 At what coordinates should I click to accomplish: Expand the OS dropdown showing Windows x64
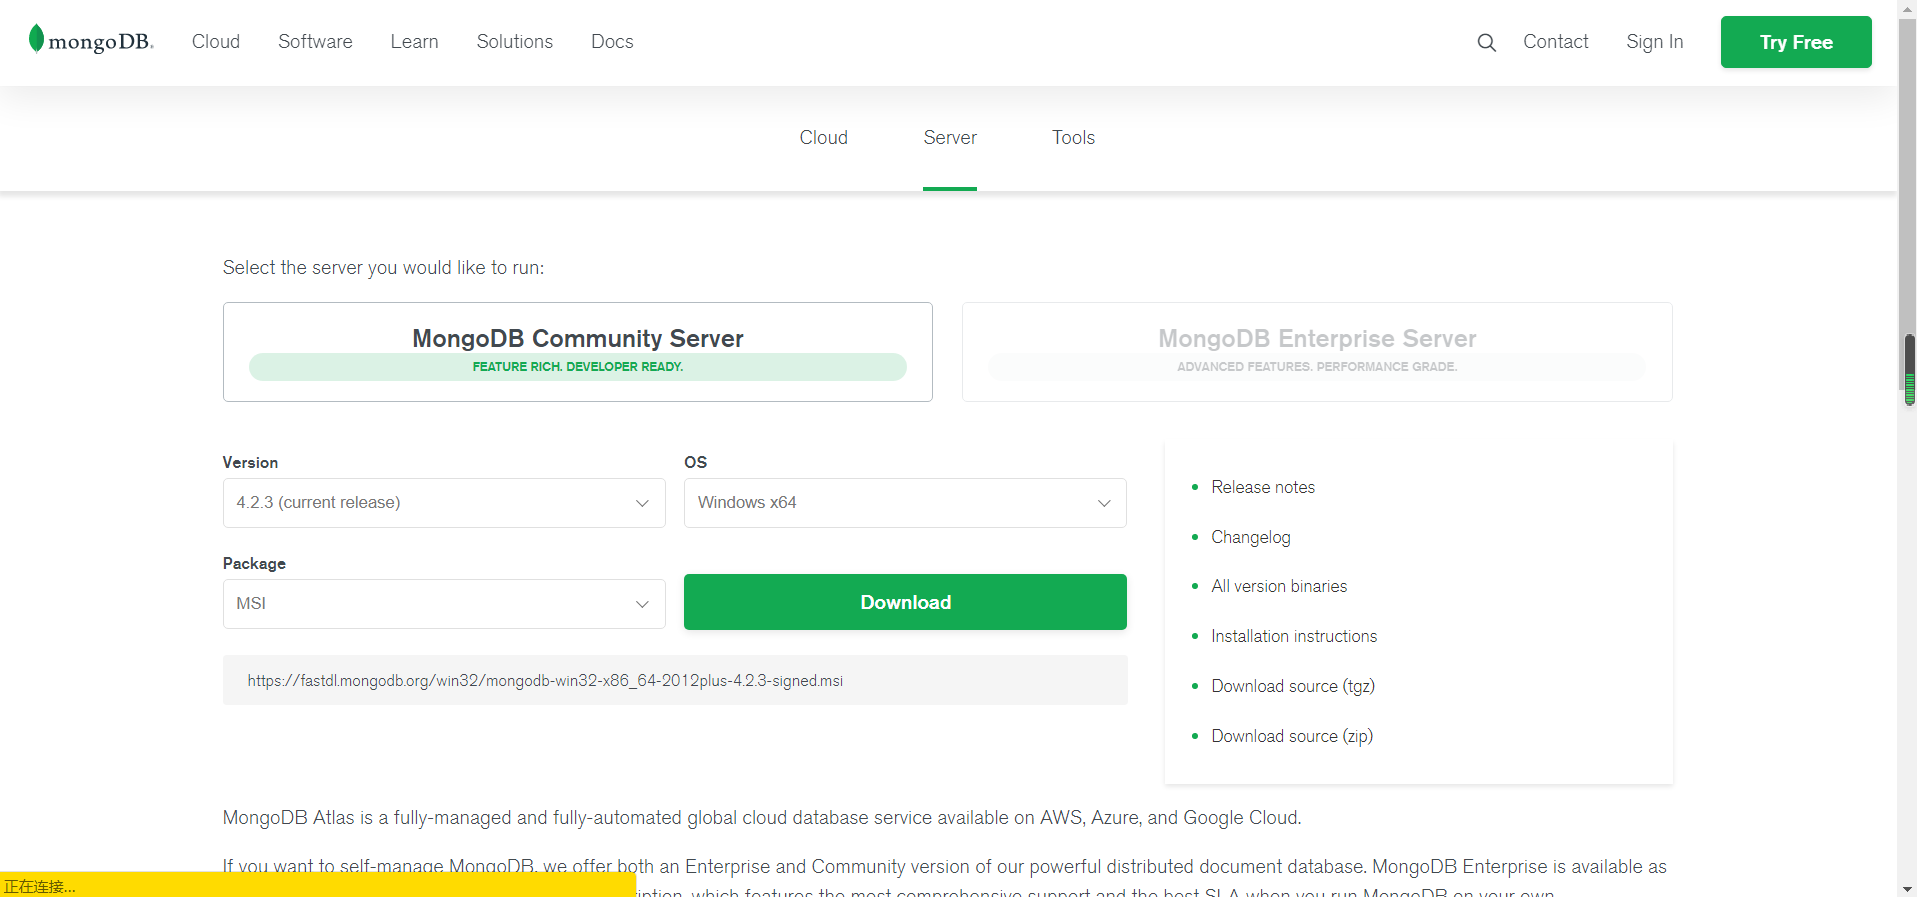[905, 503]
